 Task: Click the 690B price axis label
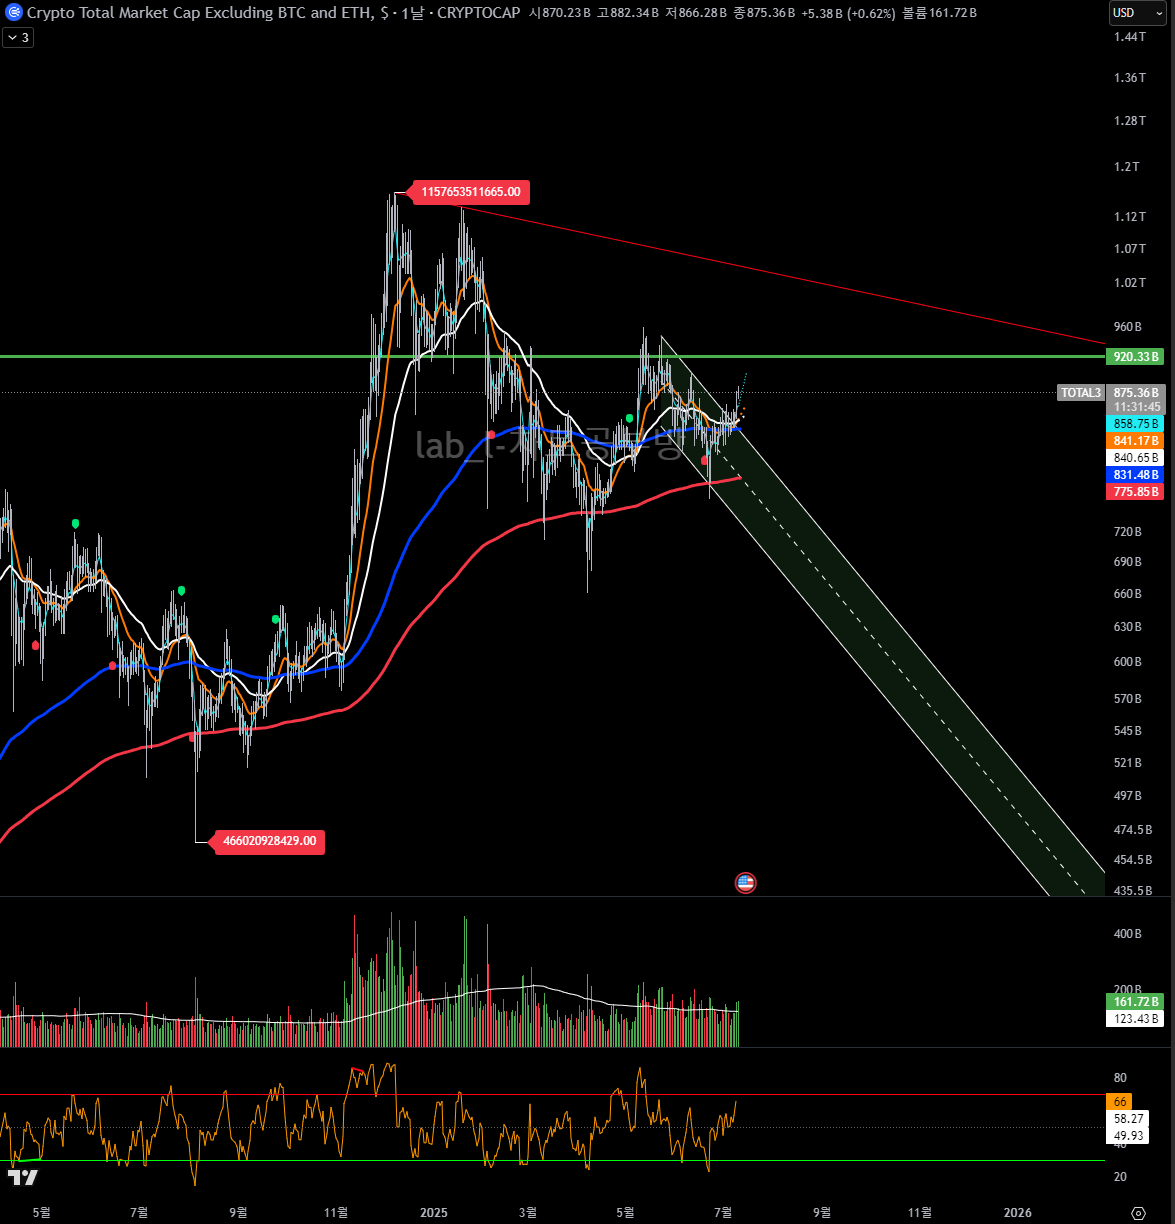click(1128, 562)
